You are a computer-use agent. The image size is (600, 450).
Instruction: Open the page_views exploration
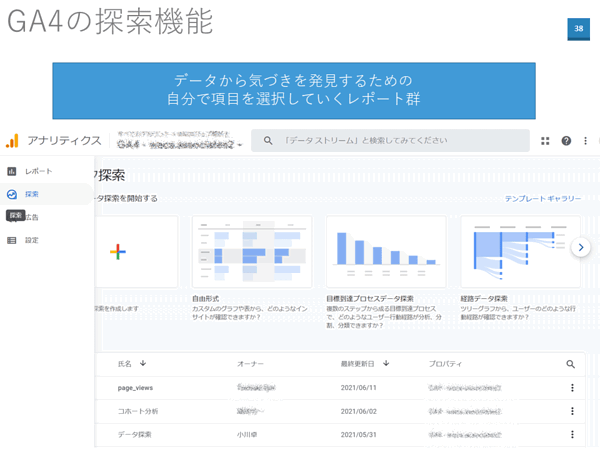coord(135,388)
